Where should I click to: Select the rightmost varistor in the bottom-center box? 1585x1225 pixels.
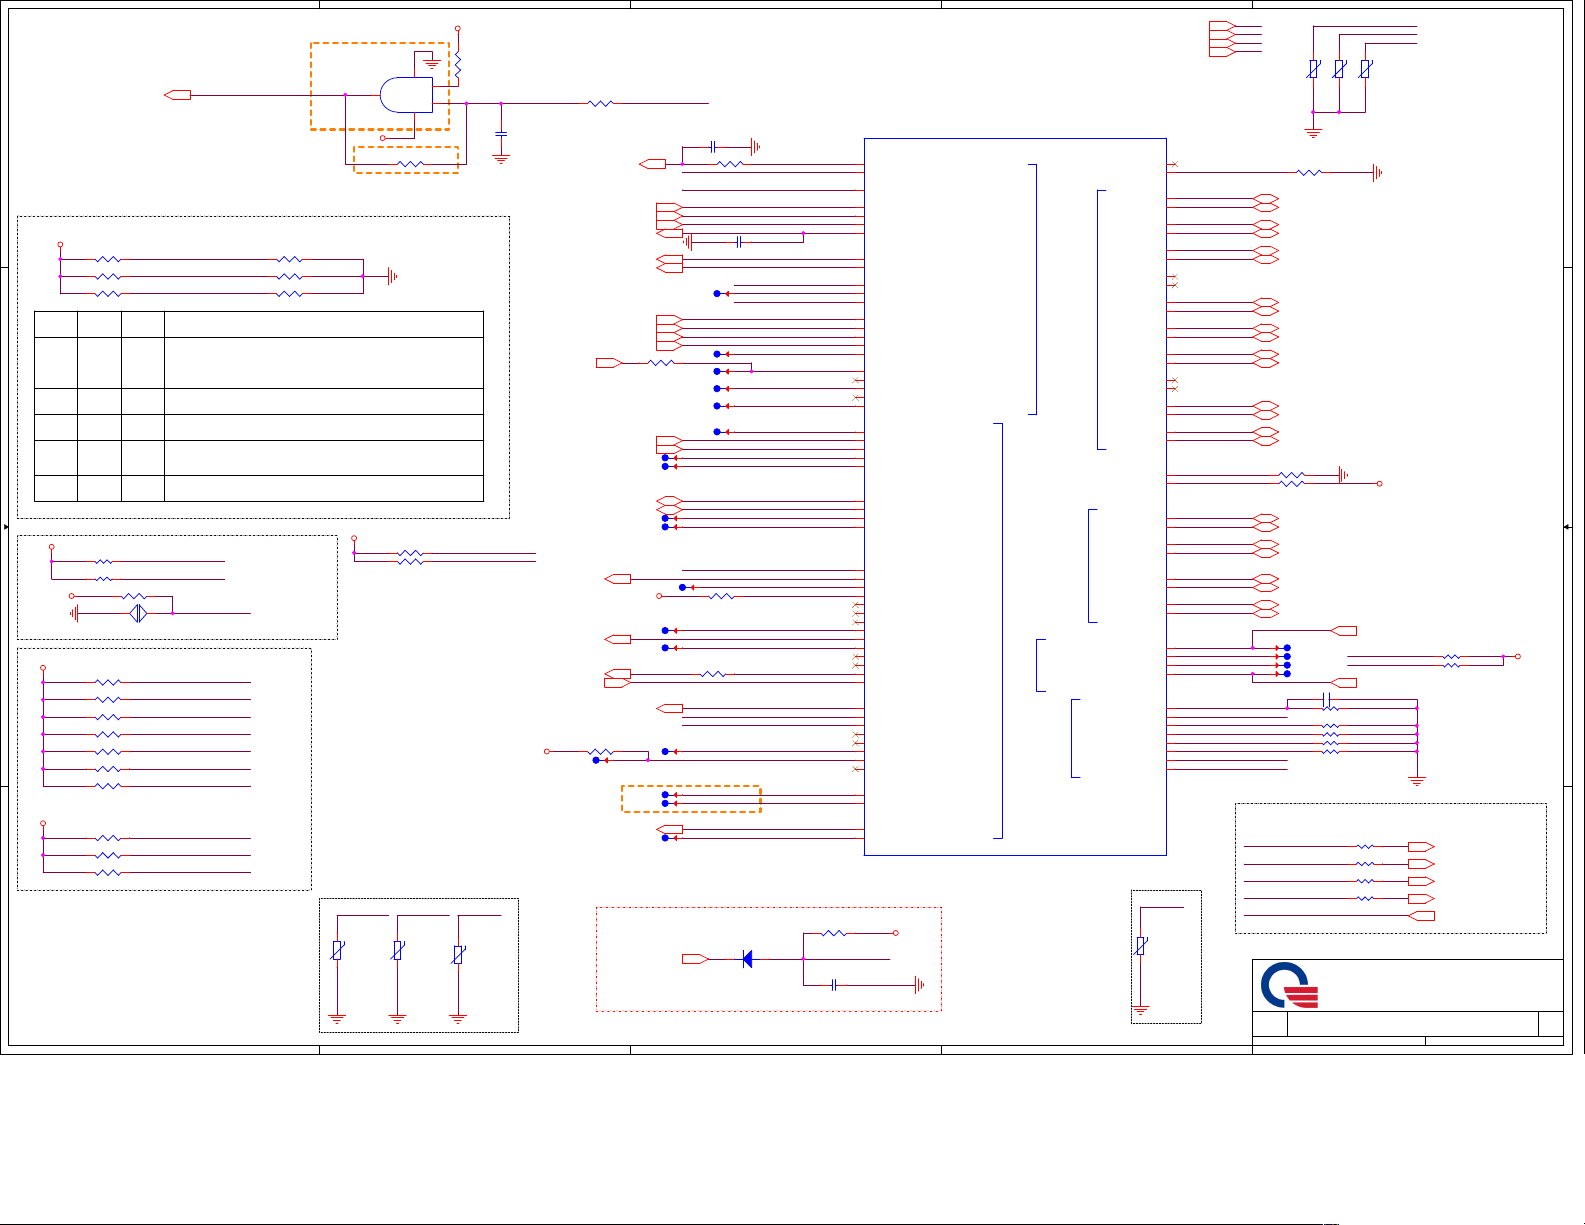coord(458,953)
